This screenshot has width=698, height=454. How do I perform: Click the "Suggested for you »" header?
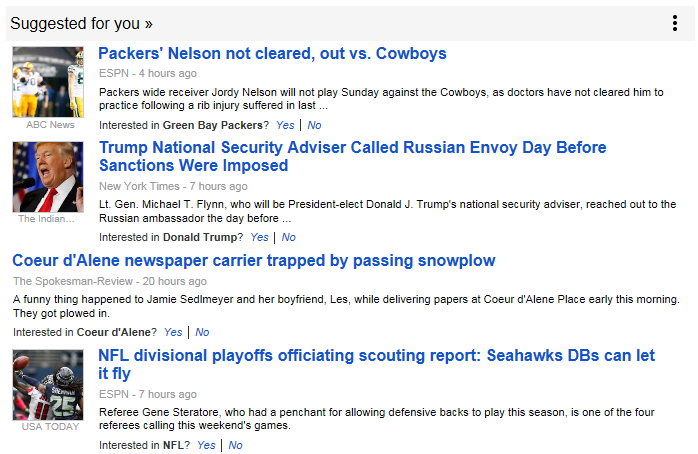point(81,23)
